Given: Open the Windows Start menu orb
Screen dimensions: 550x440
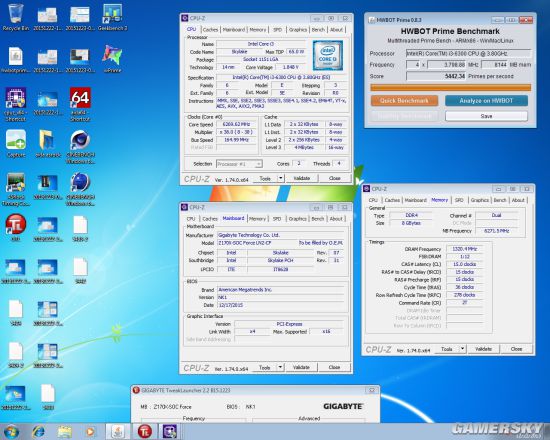Looking at the screenshot, I should point(11,431).
